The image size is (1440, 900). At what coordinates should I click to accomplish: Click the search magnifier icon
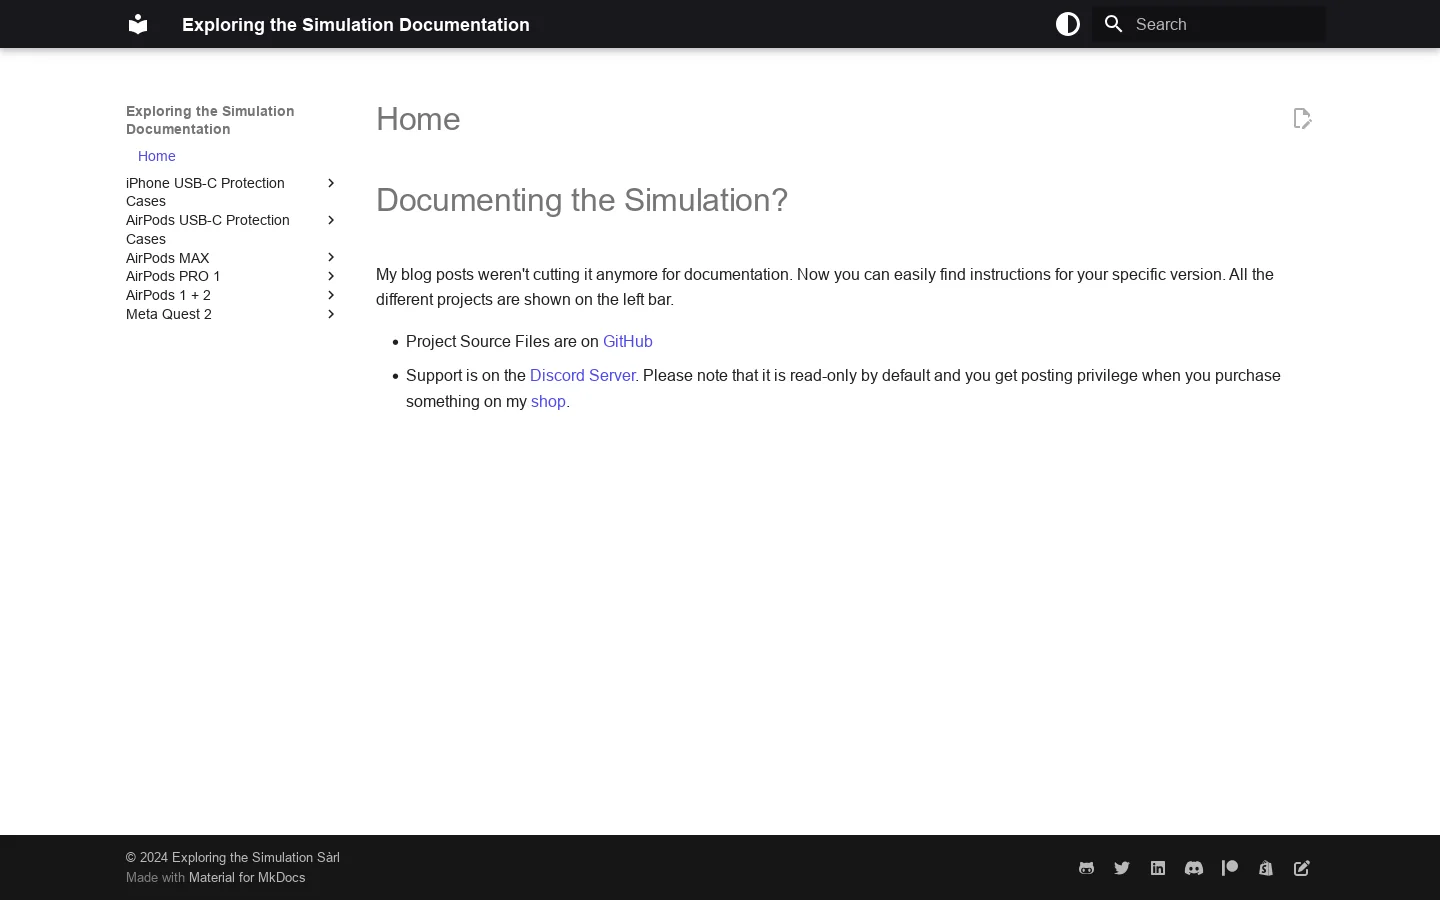[1114, 24]
